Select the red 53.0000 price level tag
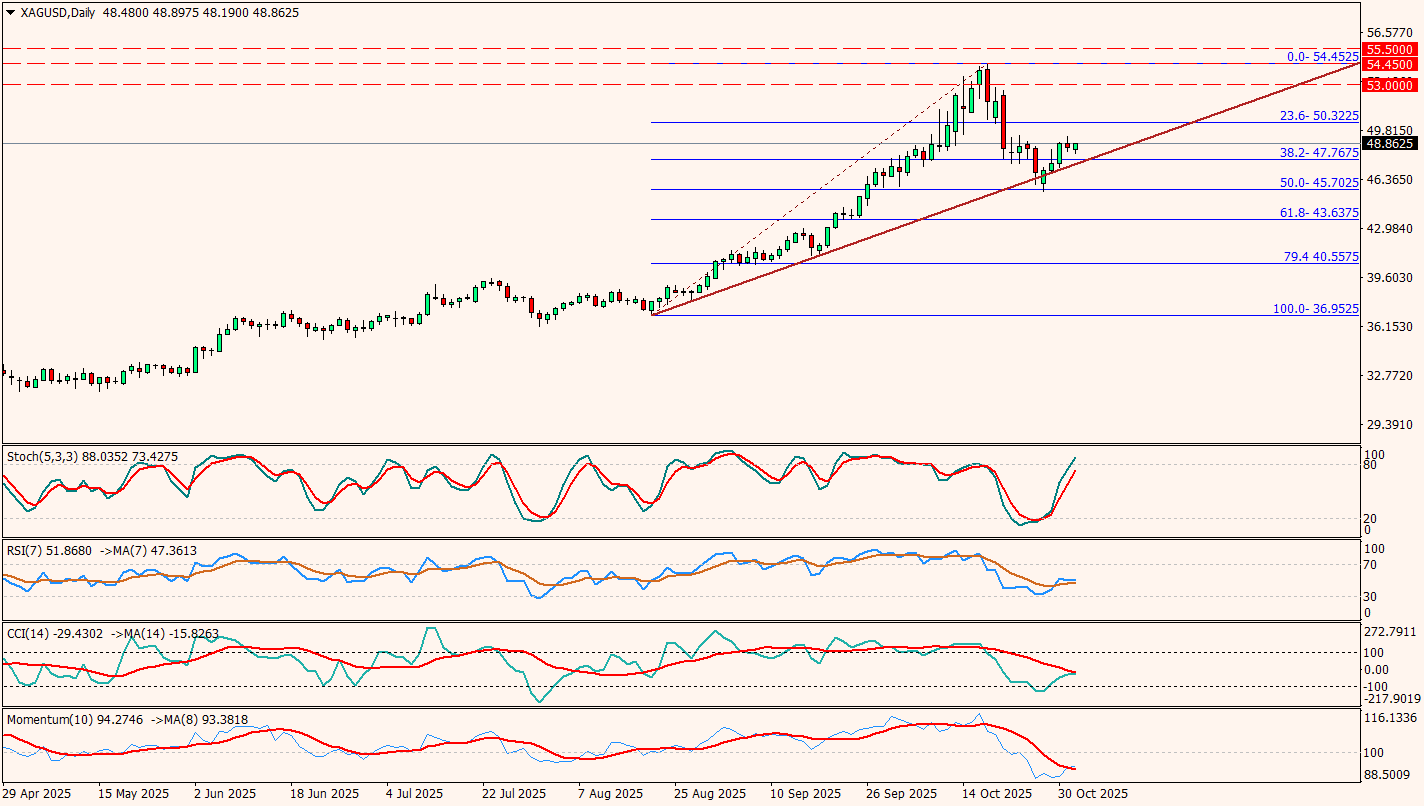1424x806 pixels. pyautogui.click(x=1390, y=86)
